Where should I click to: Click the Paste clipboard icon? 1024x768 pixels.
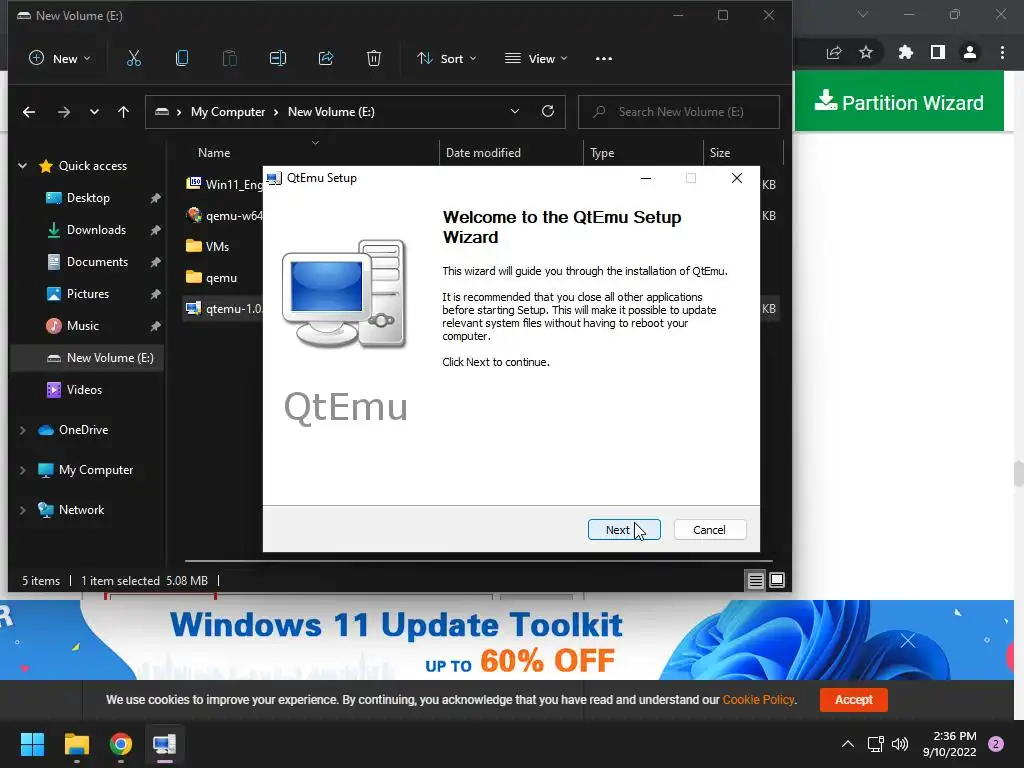tap(229, 59)
